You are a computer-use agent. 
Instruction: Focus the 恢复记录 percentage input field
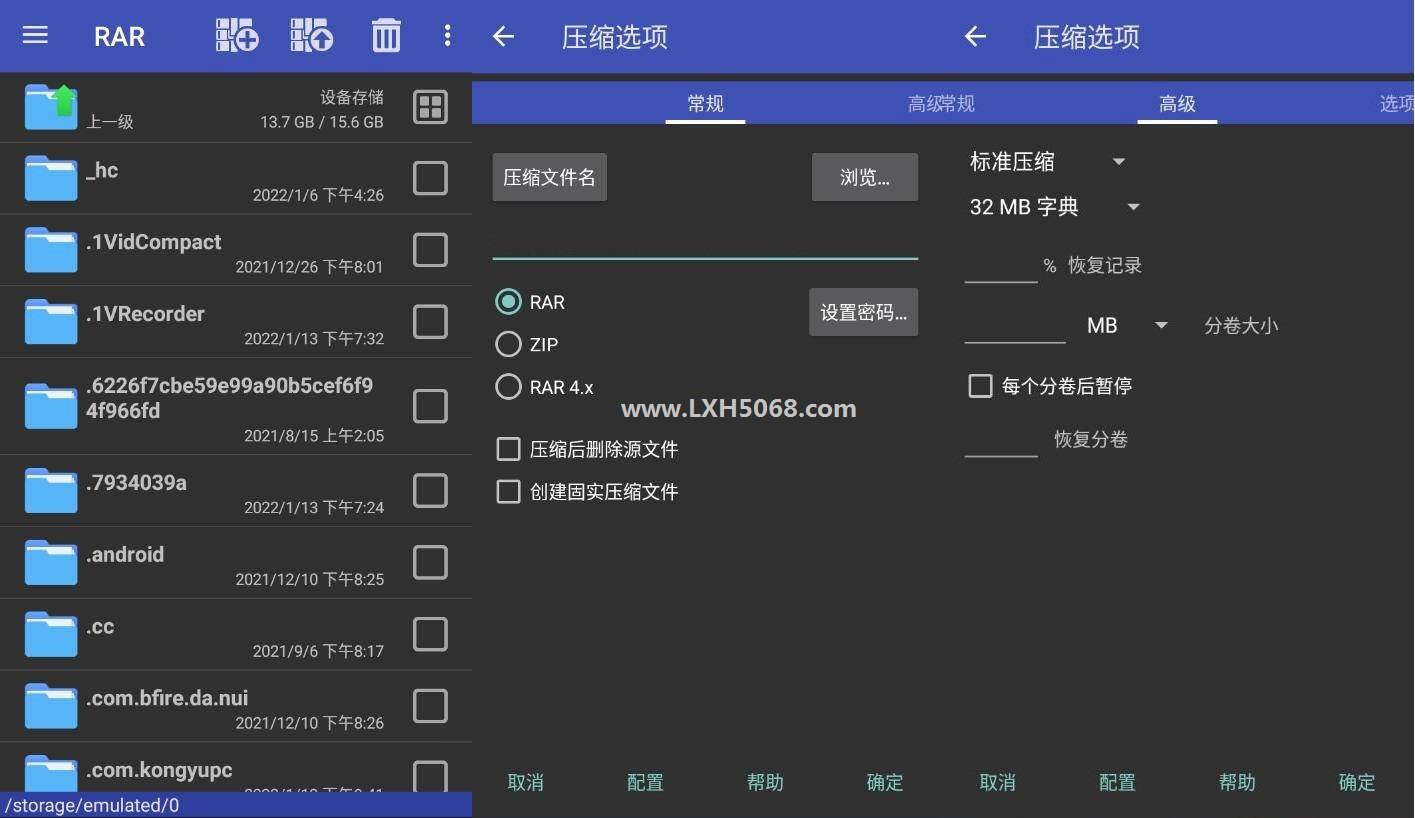[x=1001, y=265]
